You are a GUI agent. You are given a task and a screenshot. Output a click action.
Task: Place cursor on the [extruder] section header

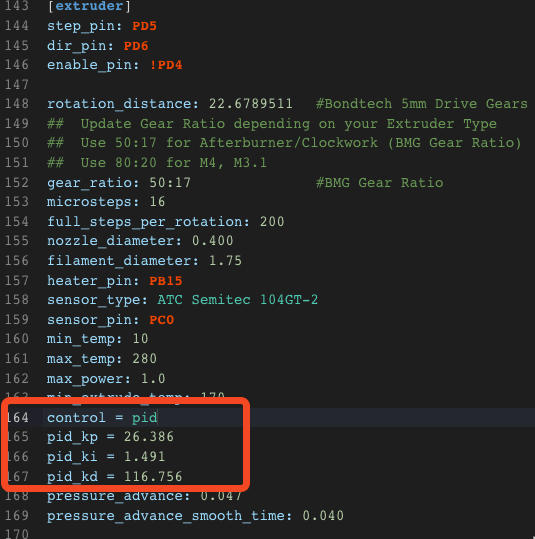click(89, 6)
